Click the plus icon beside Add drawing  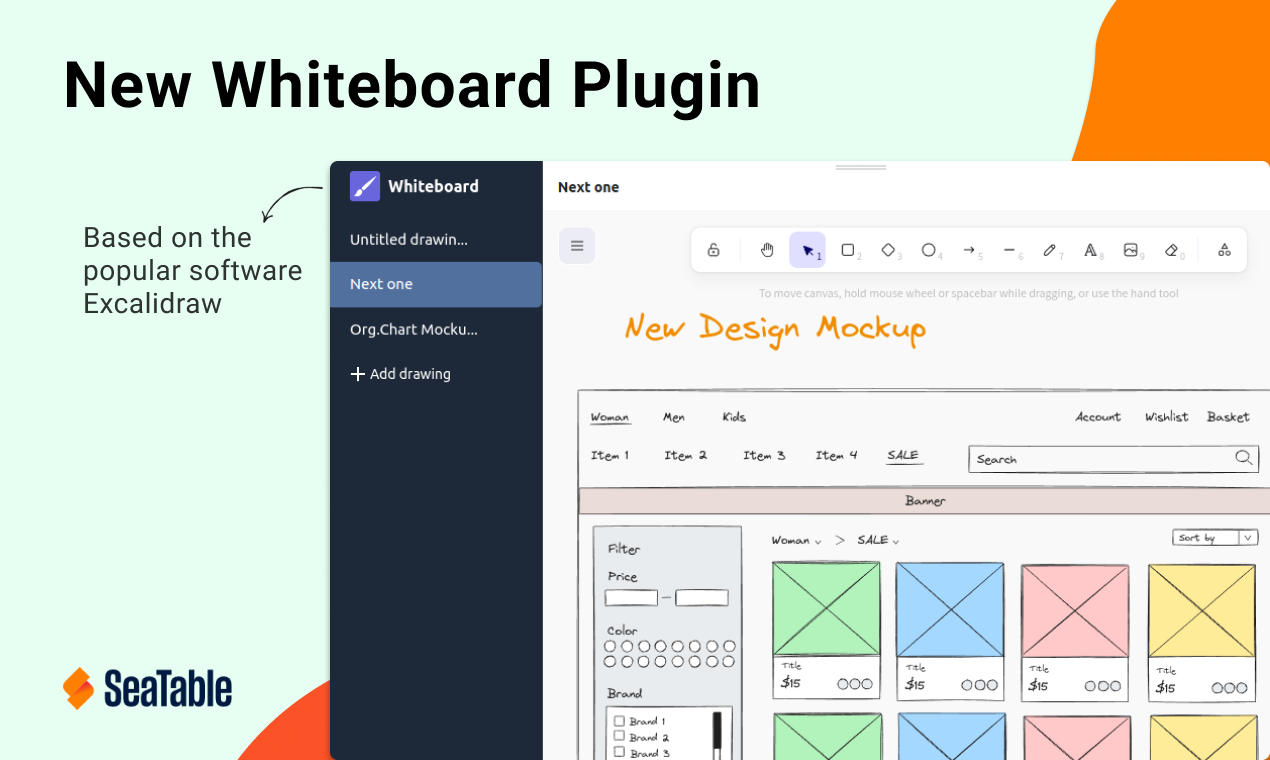pyautogui.click(x=357, y=374)
